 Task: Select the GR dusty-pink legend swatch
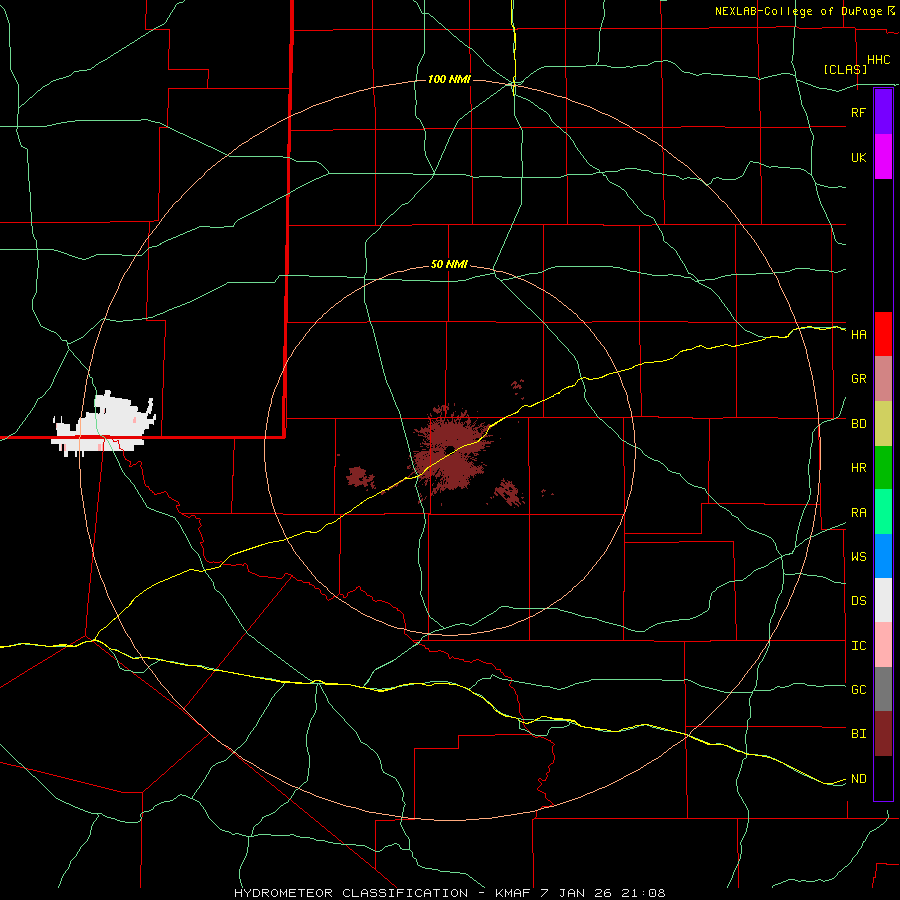(x=883, y=379)
